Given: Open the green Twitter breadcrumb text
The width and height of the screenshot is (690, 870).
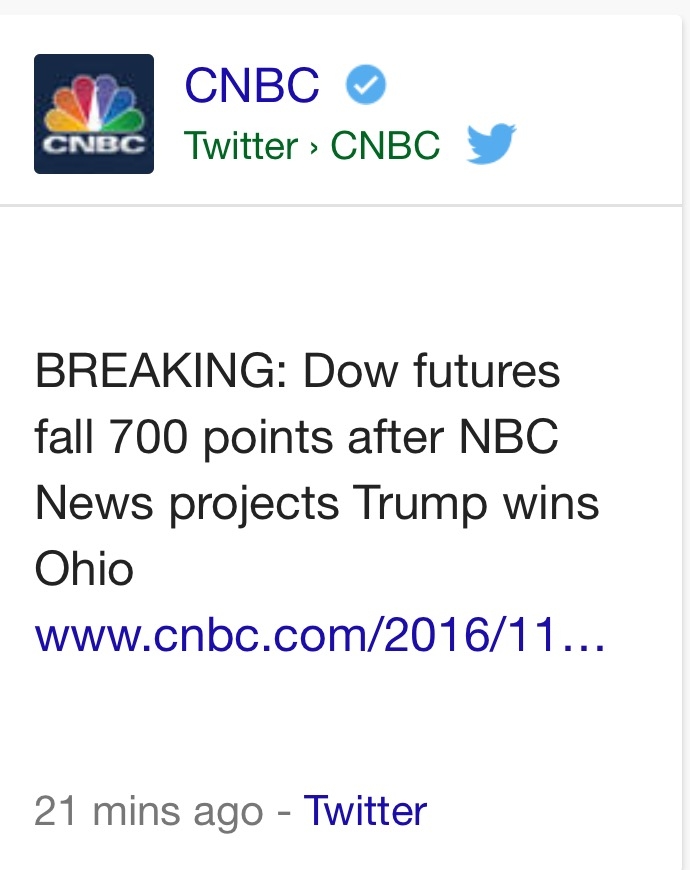Looking at the screenshot, I should (241, 145).
